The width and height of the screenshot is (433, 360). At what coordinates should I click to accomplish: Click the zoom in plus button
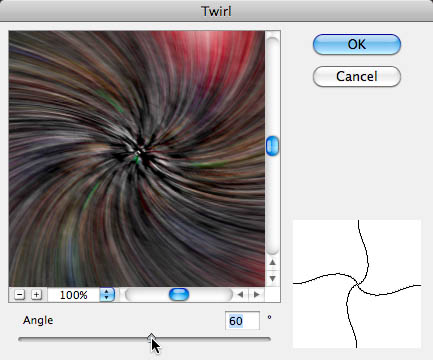(36, 295)
